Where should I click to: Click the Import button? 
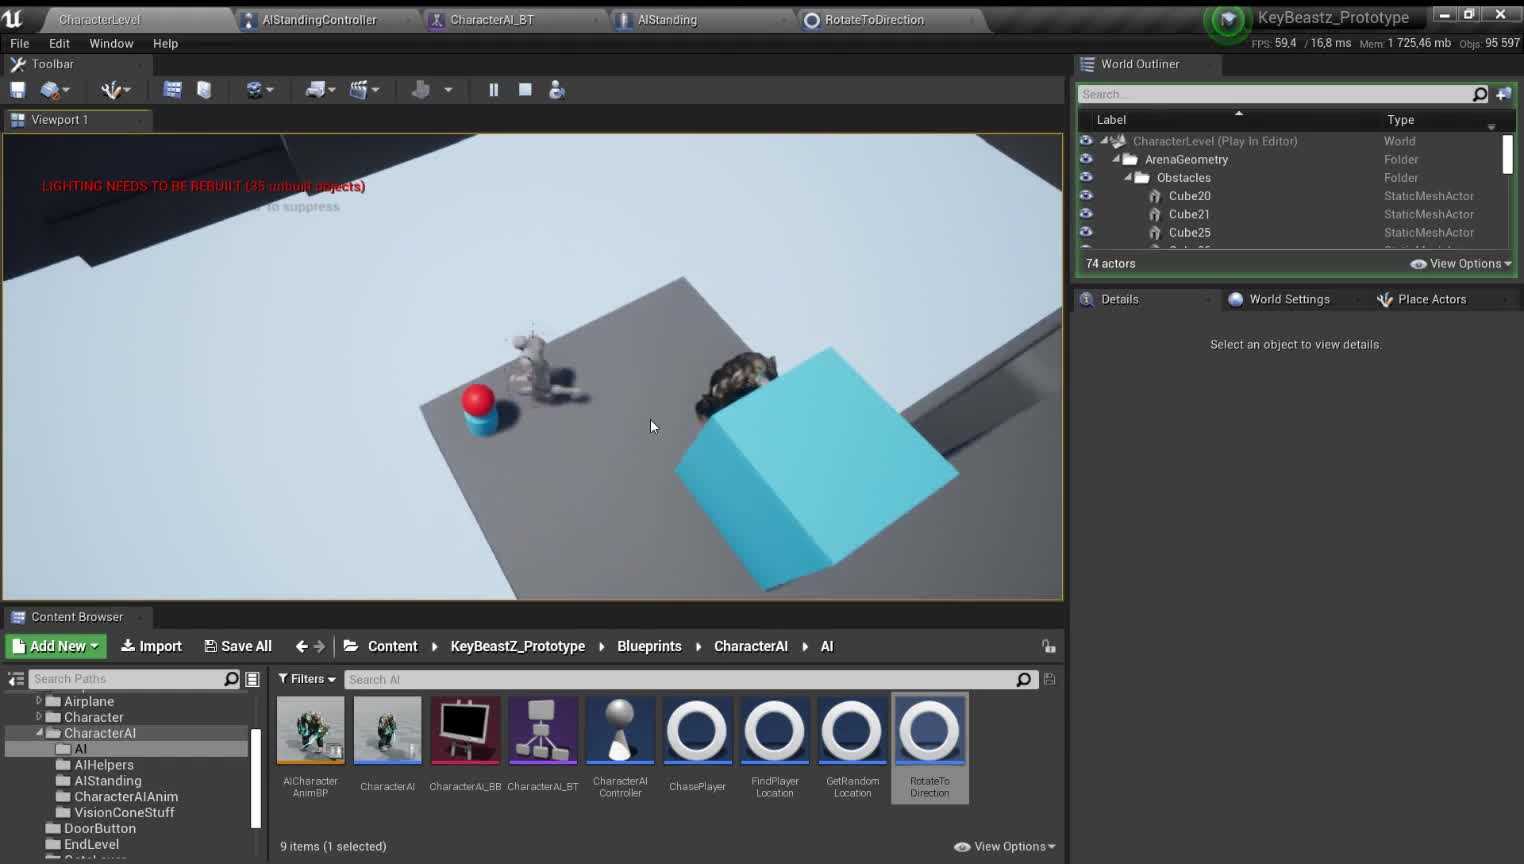pos(151,646)
